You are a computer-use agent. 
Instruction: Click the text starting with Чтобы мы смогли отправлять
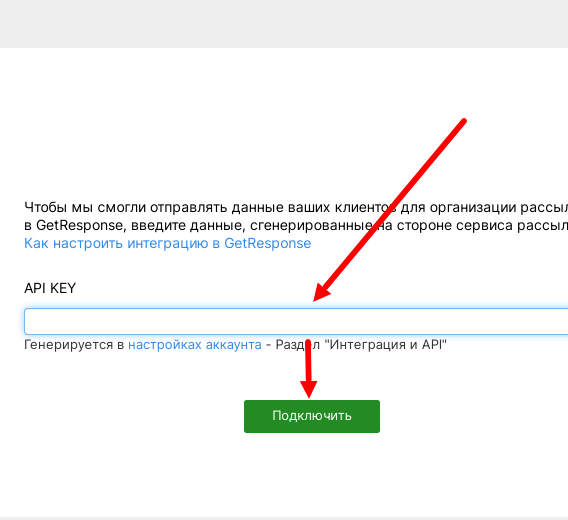point(296,207)
